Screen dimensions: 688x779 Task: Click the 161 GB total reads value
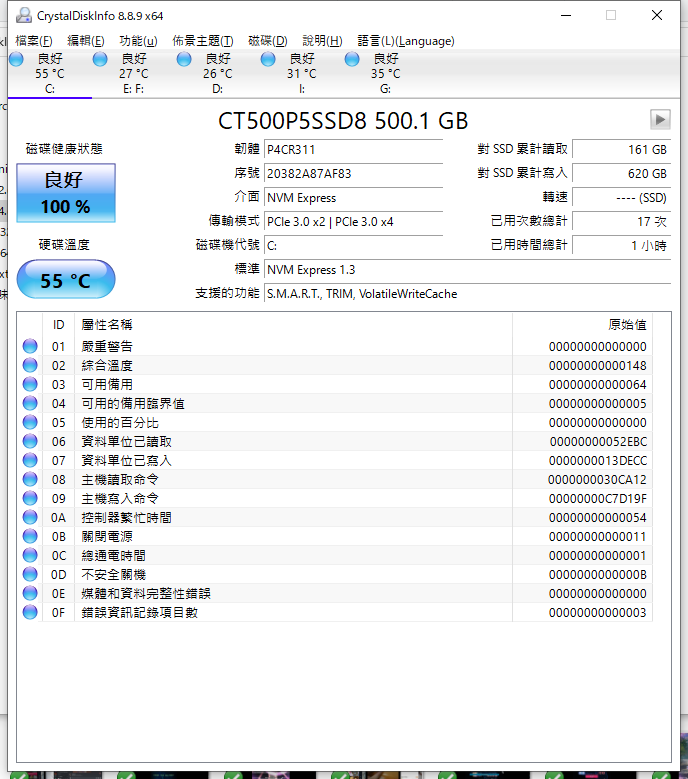pyautogui.click(x=621, y=150)
